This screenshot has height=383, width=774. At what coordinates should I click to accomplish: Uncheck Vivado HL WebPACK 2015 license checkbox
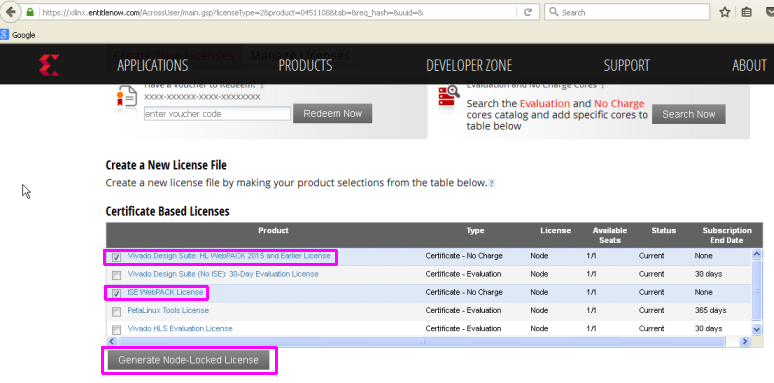click(116, 257)
